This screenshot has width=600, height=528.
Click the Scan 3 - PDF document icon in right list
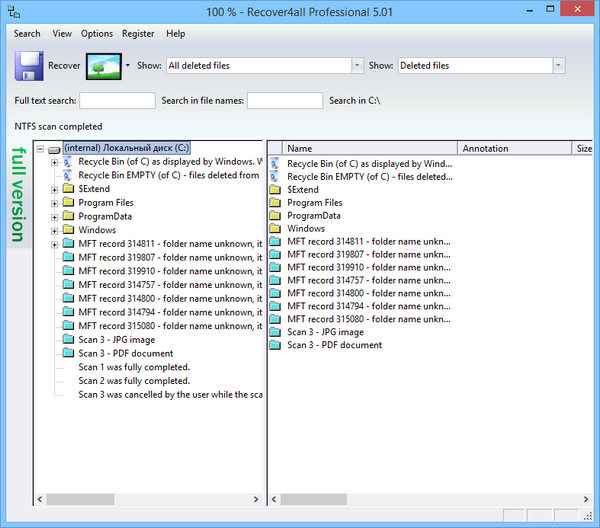click(x=275, y=345)
